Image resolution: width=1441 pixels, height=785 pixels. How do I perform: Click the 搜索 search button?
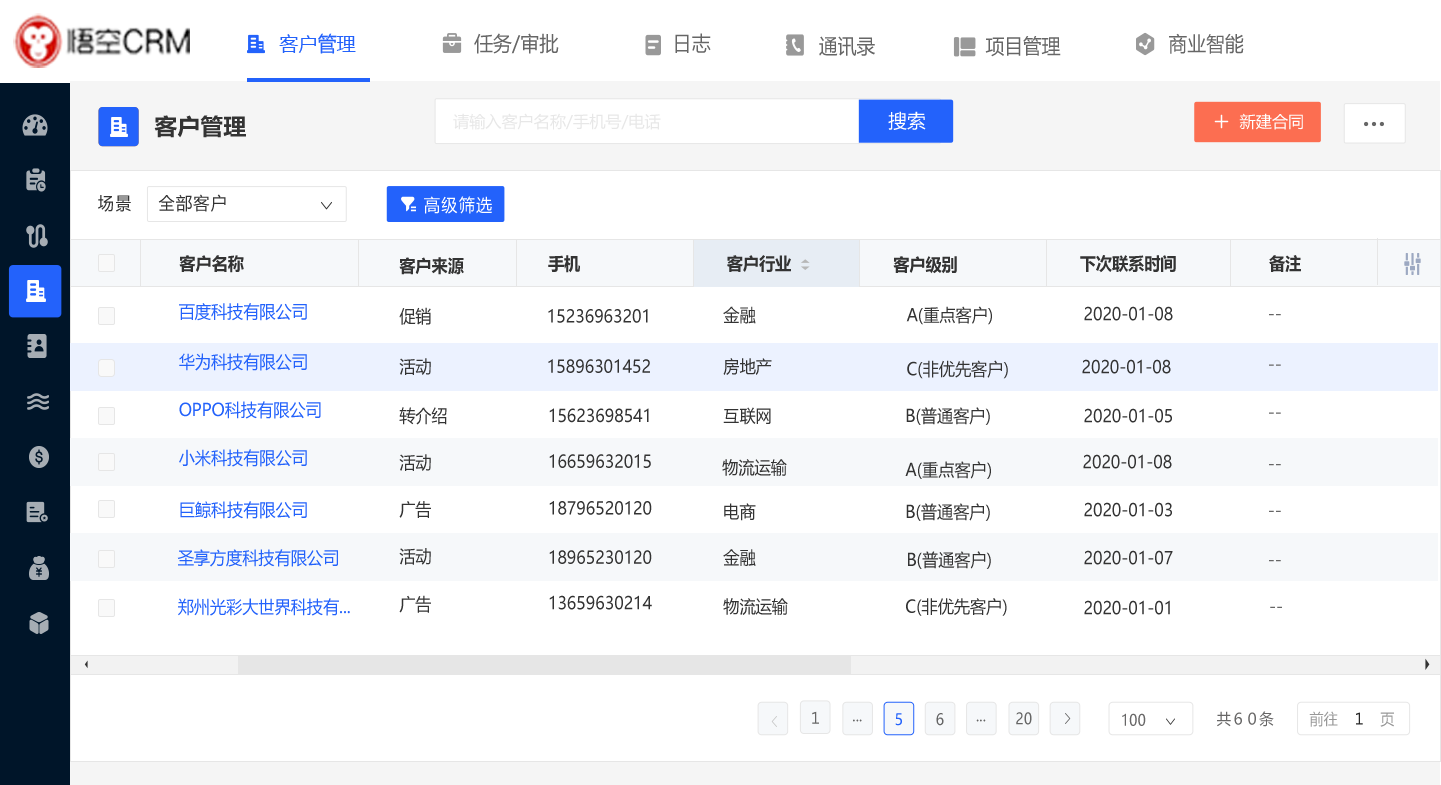pyautogui.click(x=906, y=121)
